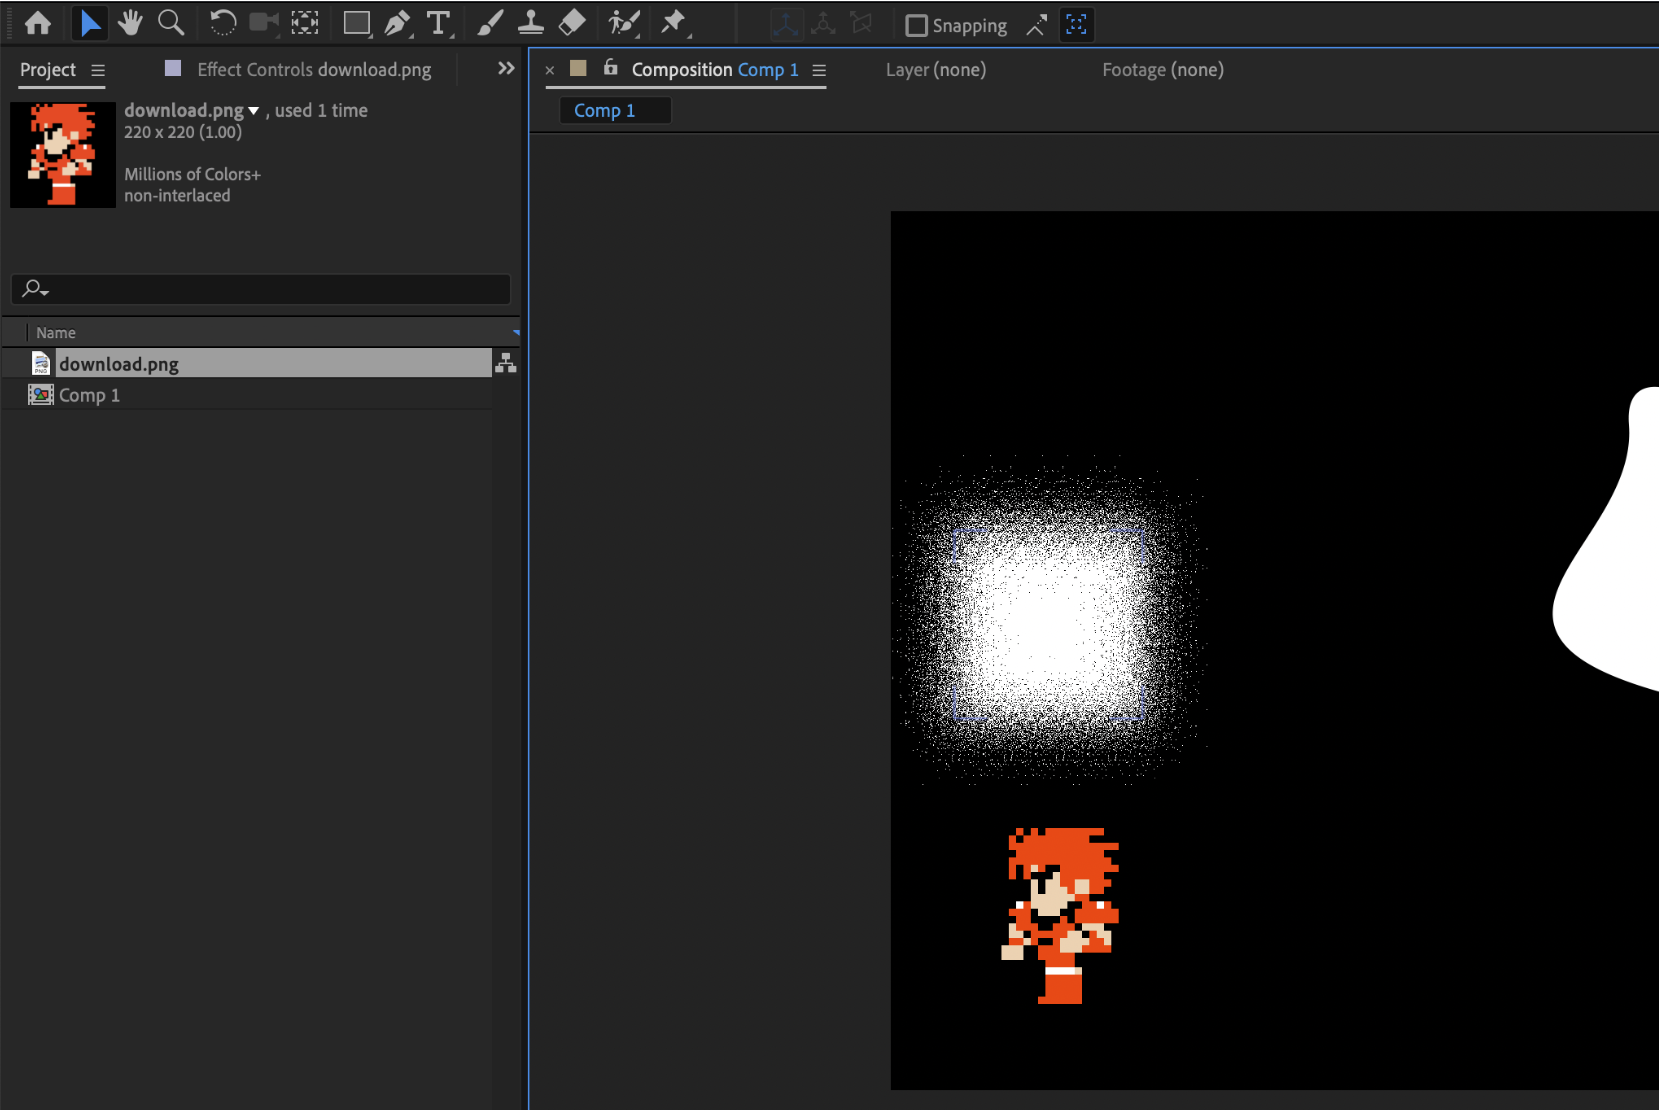Open project flowchart view icon
The image size is (1664, 1118).
(506, 363)
